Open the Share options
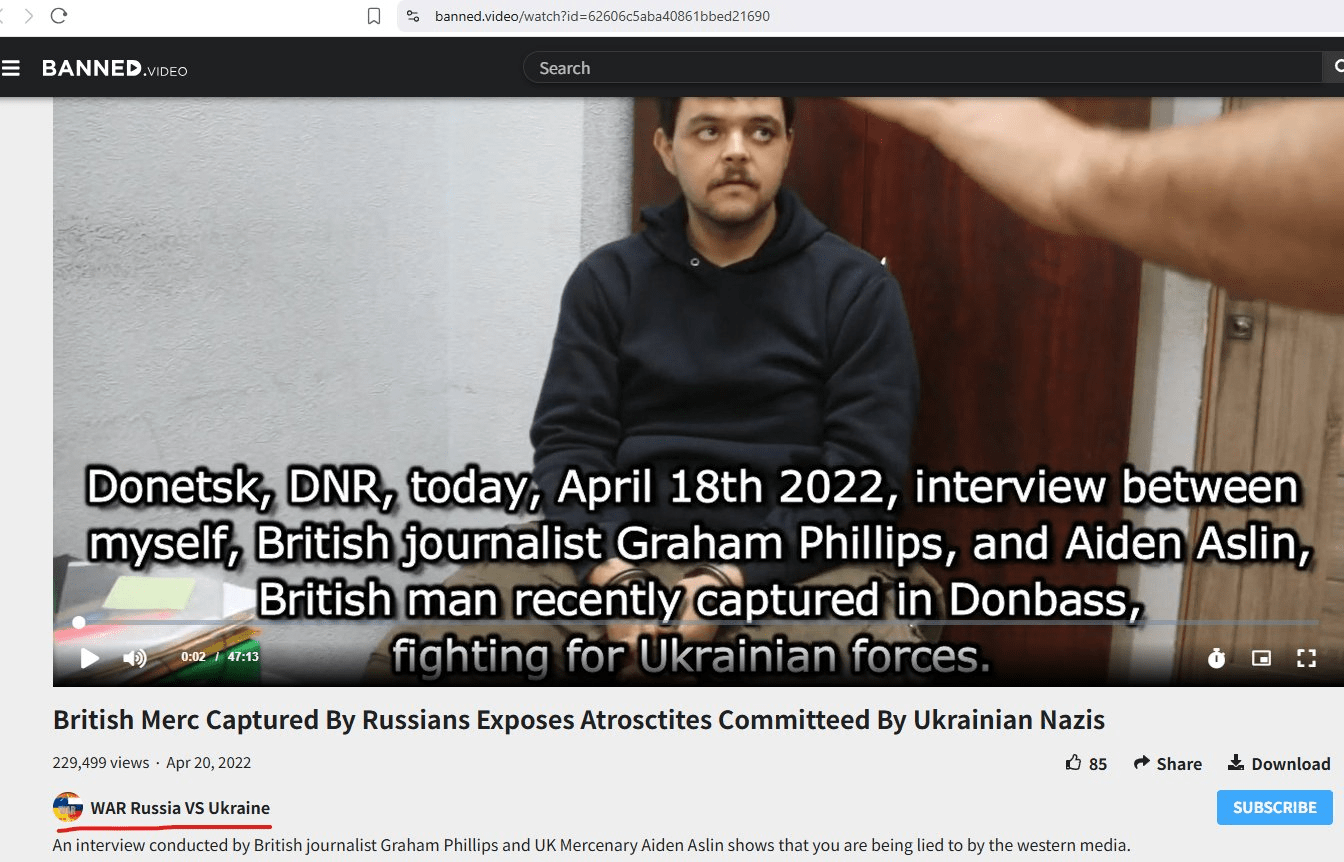The width and height of the screenshot is (1344, 862). point(1167,763)
